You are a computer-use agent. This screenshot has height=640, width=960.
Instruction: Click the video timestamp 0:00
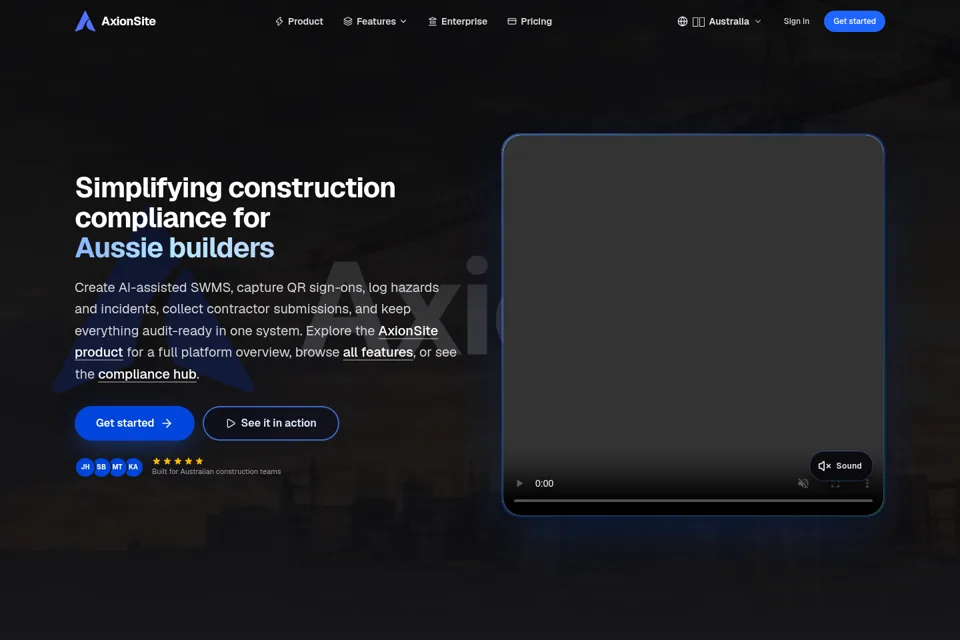(x=544, y=483)
